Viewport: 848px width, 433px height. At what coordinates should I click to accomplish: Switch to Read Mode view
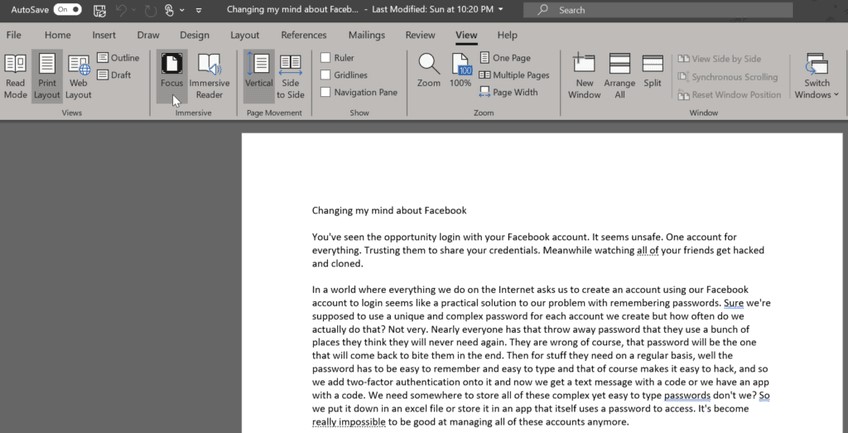tap(15, 76)
